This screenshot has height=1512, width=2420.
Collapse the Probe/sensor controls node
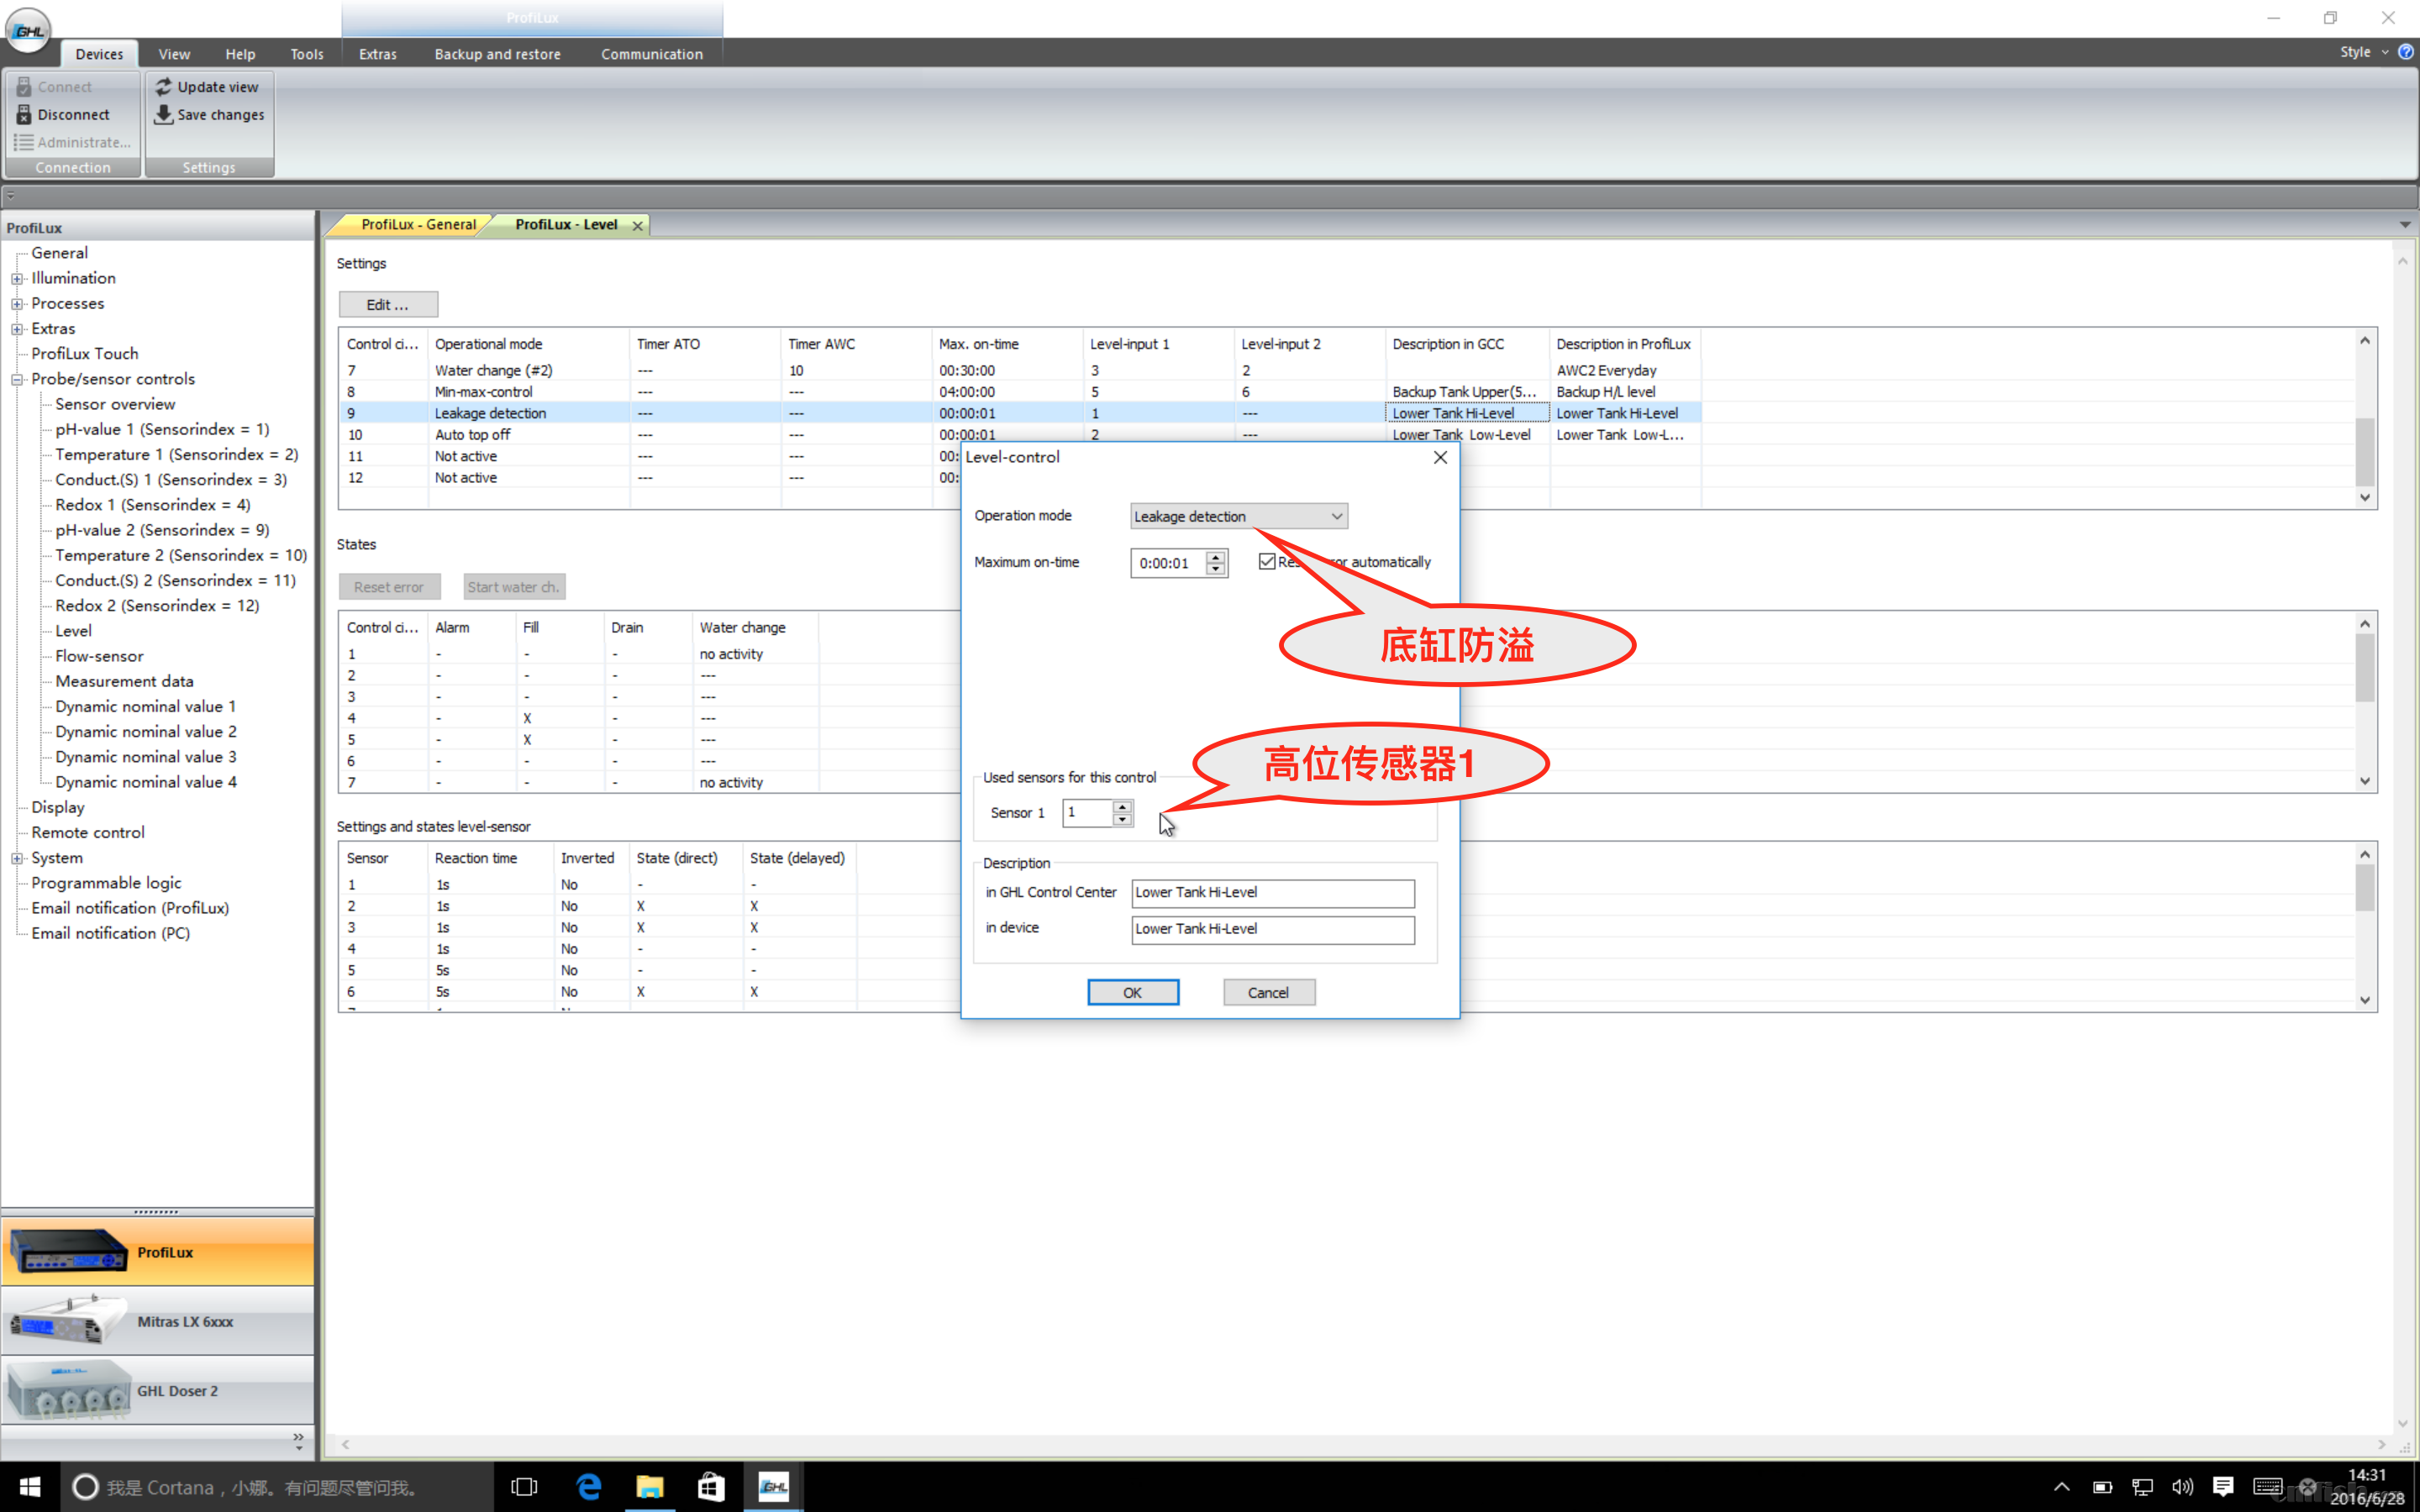coord(17,380)
